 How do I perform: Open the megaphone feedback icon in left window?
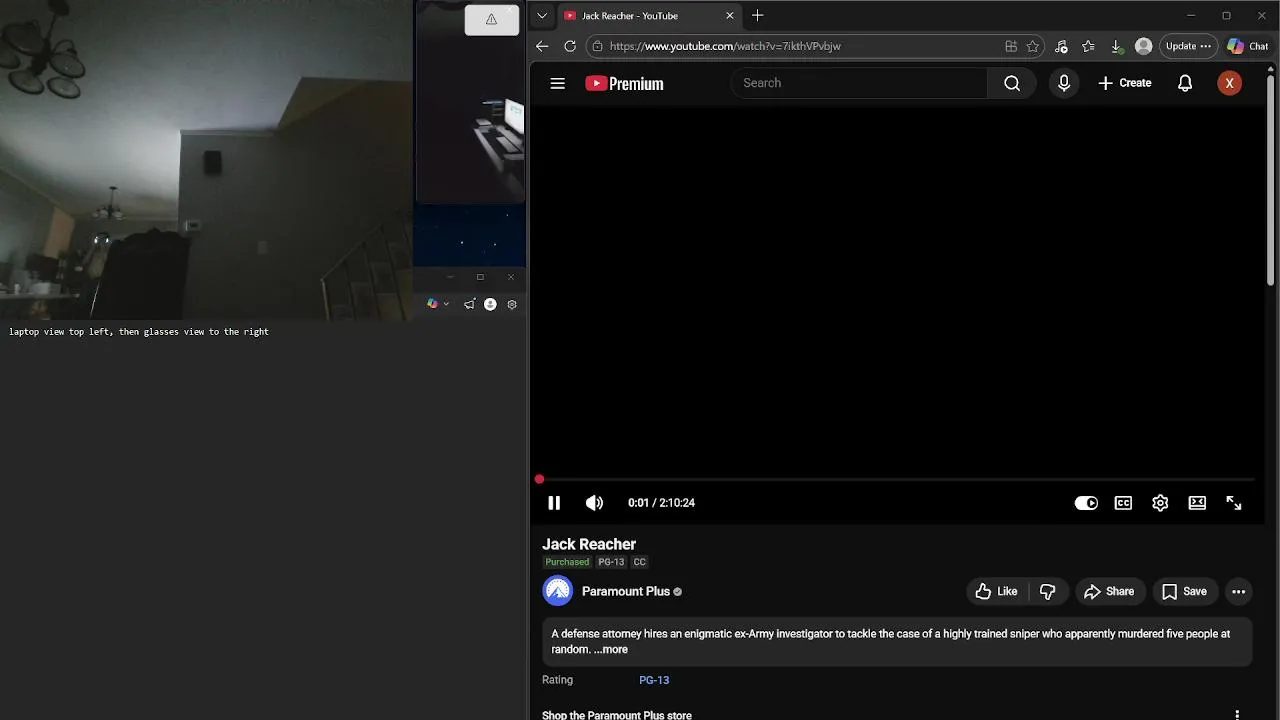(469, 304)
